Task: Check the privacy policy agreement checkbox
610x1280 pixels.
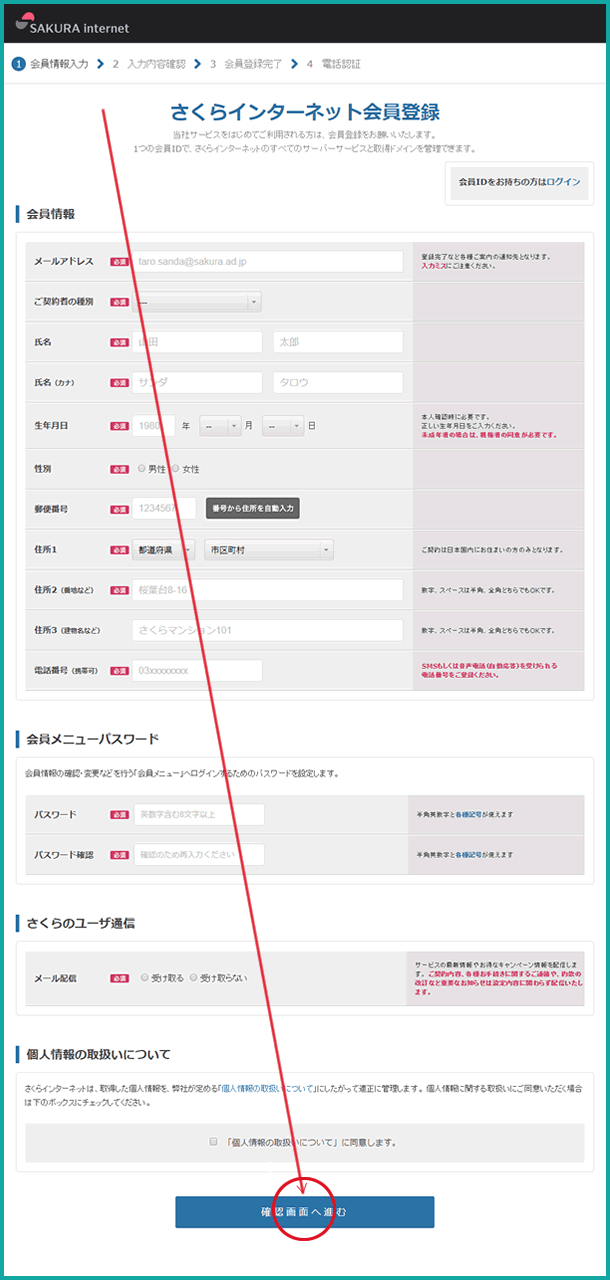Action: tap(214, 1141)
